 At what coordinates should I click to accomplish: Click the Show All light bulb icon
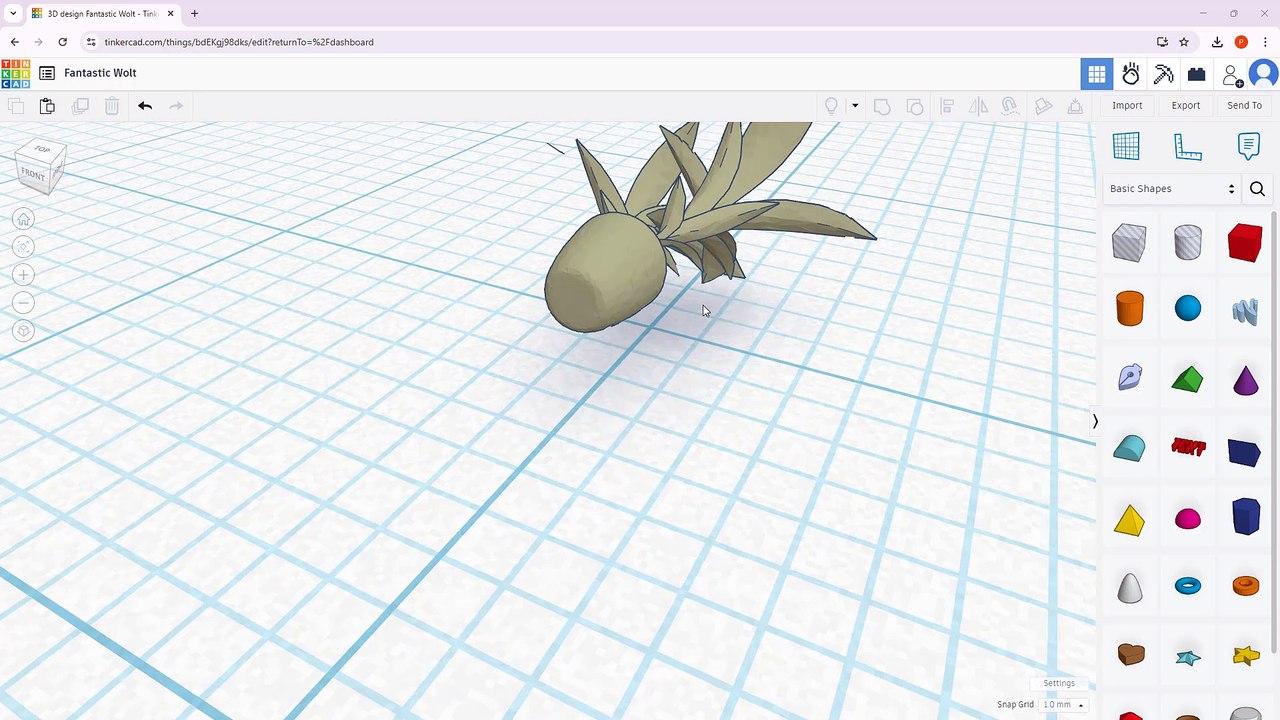pyautogui.click(x=831, y=106)
